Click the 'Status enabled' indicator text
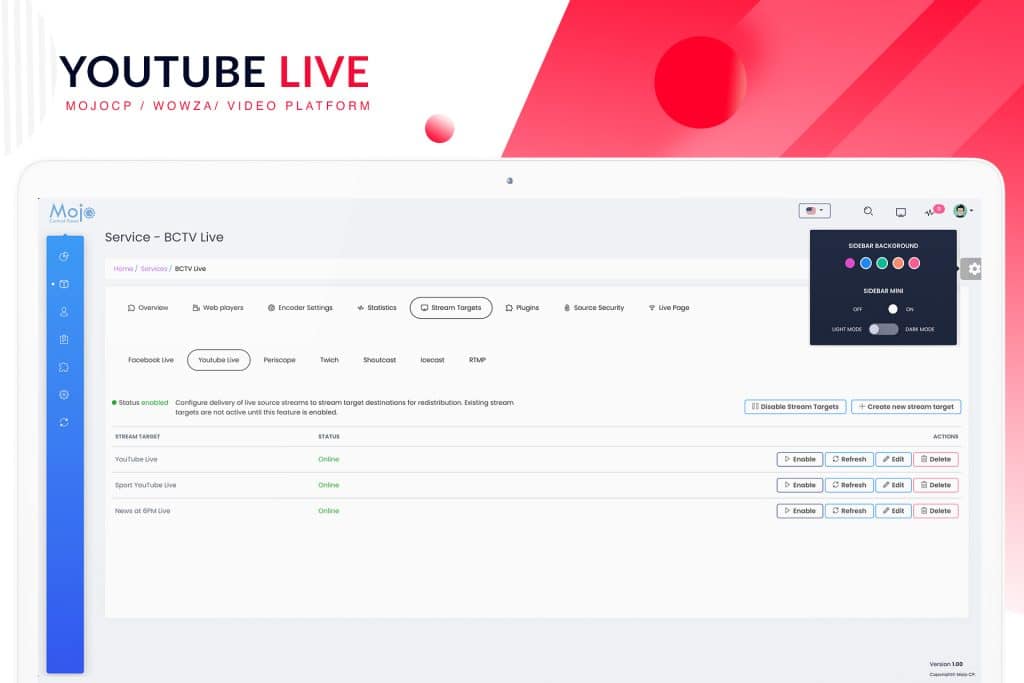 pos(140,403)
